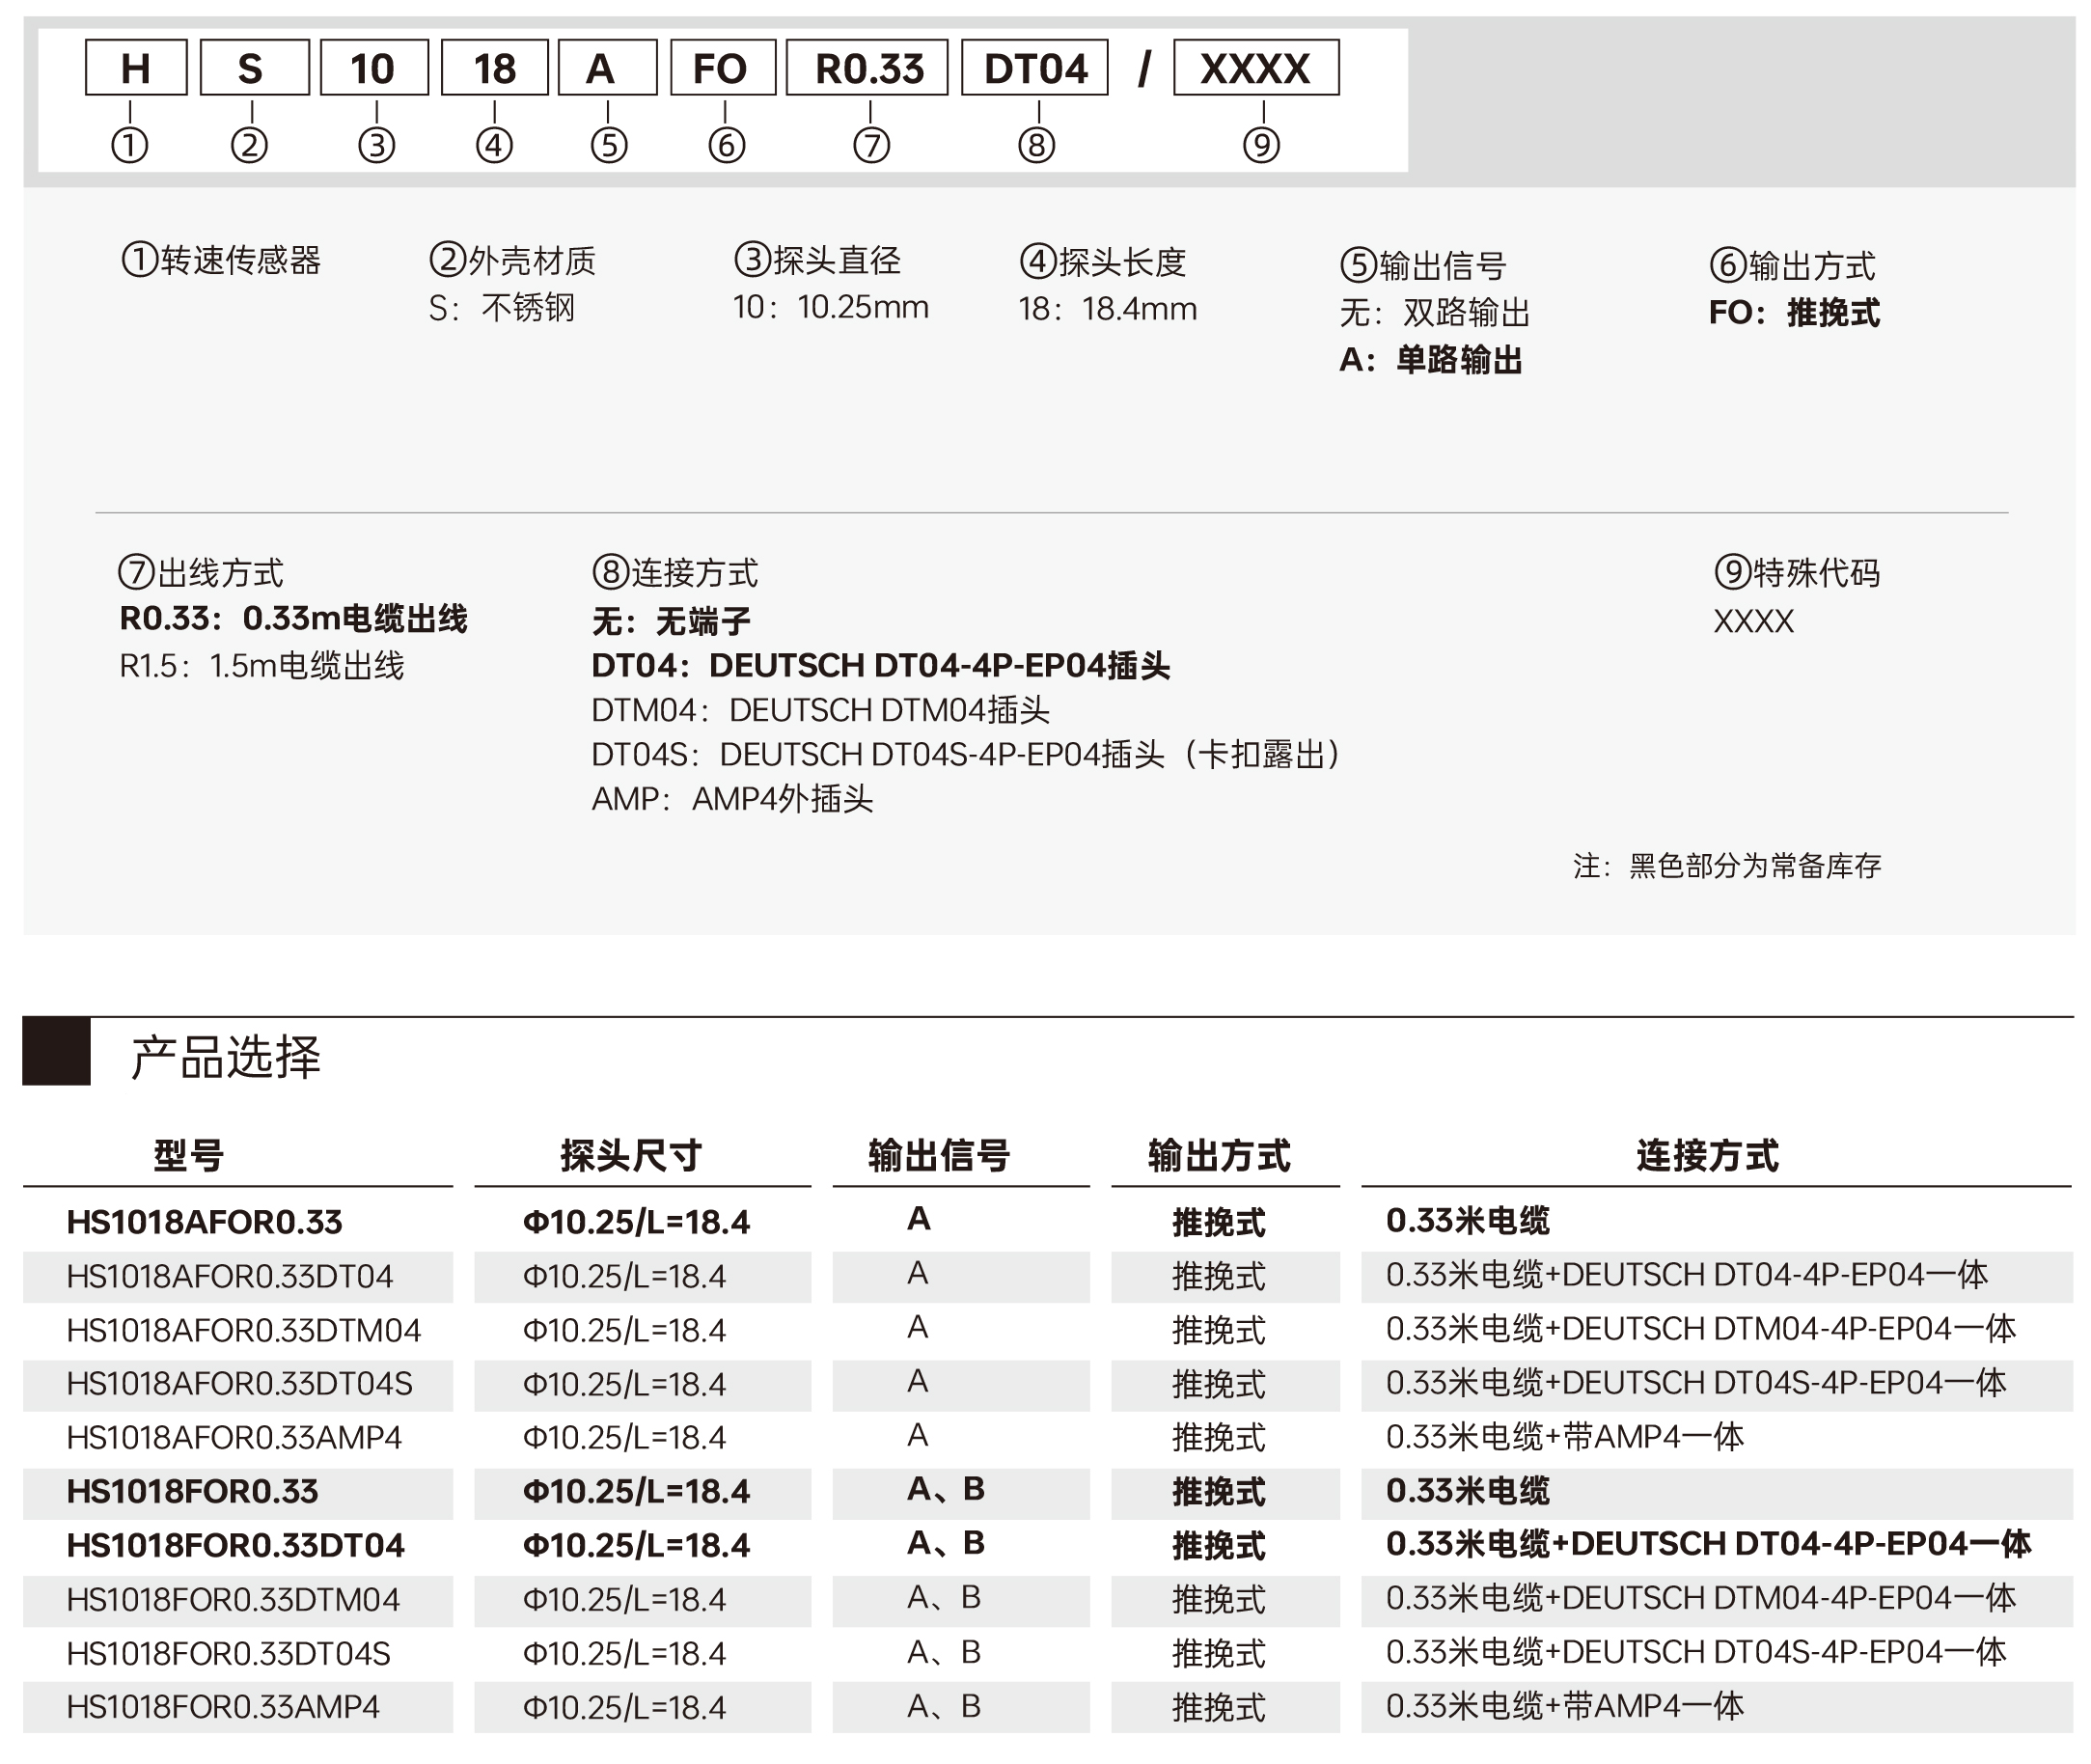Screen dimensions: 2091x1764
Task: Click the 'H' code box
Action: click(136, 67)
